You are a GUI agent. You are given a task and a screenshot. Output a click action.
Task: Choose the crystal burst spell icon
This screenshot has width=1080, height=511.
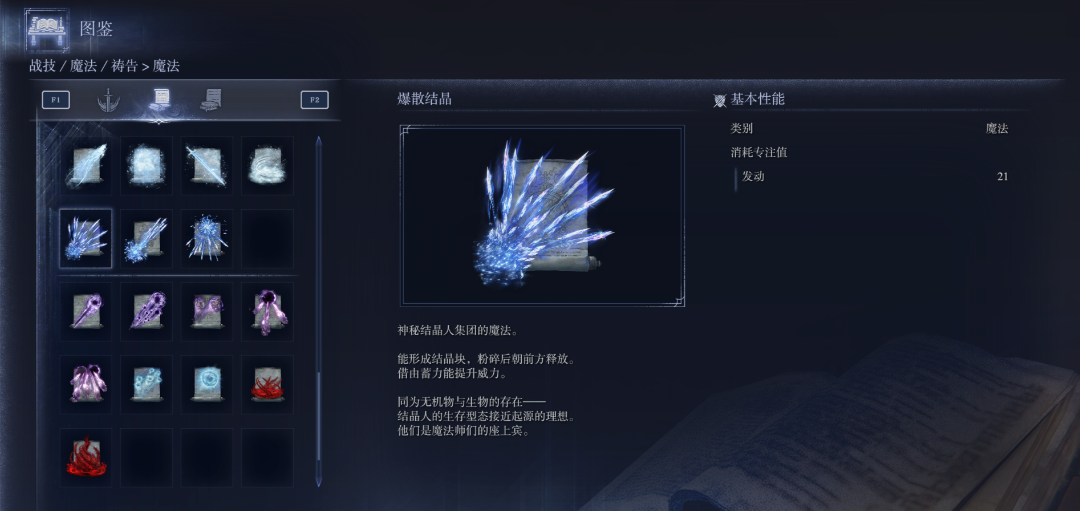[207, 239]
